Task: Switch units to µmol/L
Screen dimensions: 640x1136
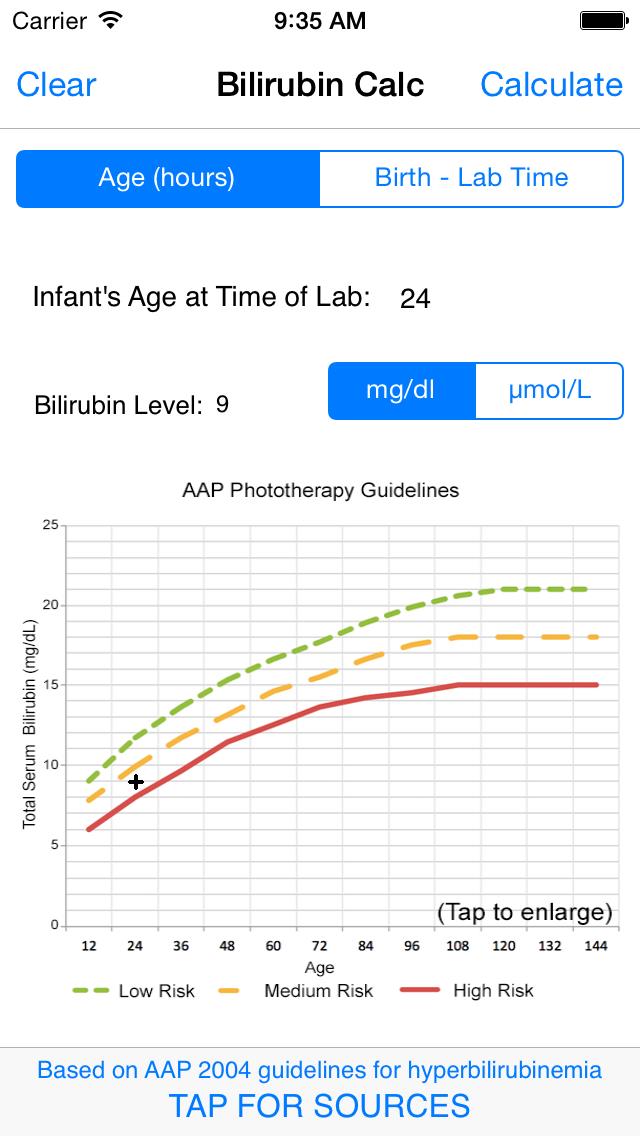Action: tap(549, 390)
